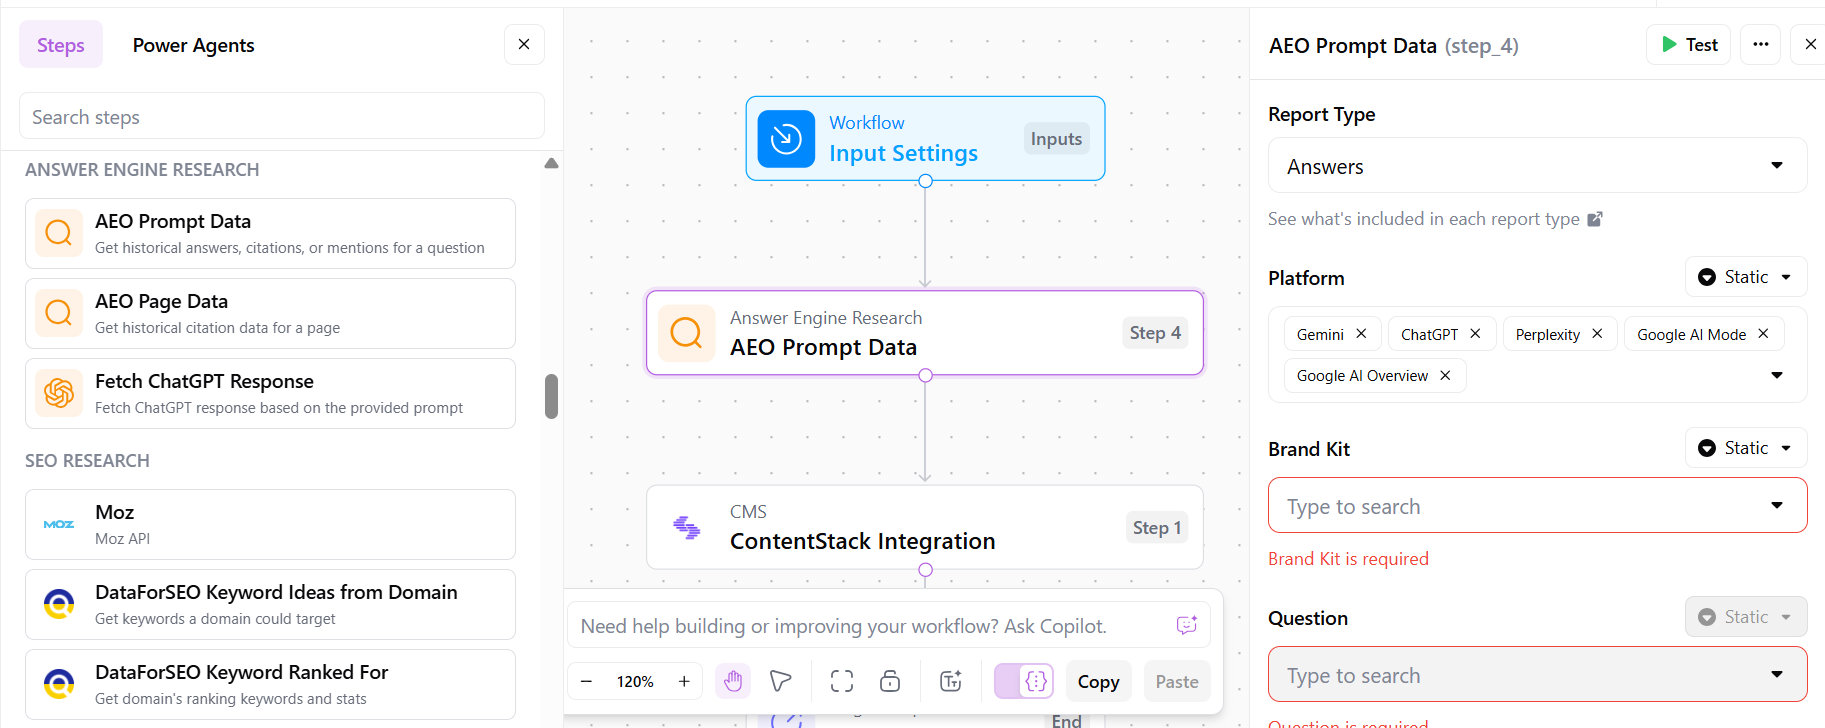Zoom in with the plus button
The image size is (1825, 728).
pos(684,681)
